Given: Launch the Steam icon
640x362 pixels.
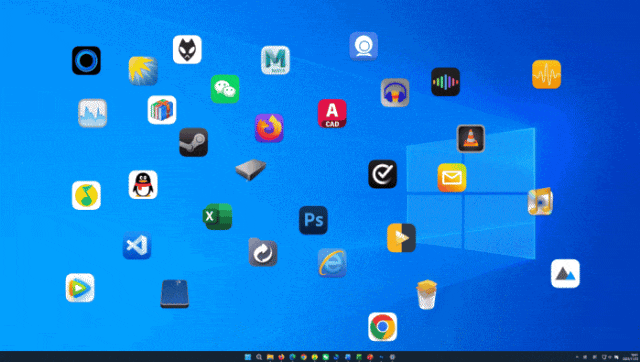Looking at the screenshot, I should click(193, 142).
